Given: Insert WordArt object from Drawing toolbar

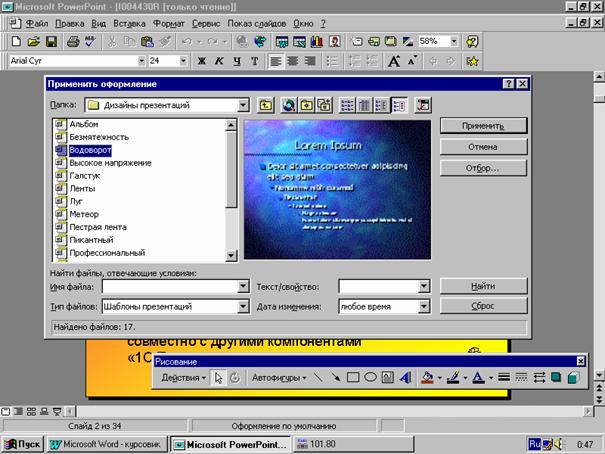Looking at the screenshot, I should (405, 378).
